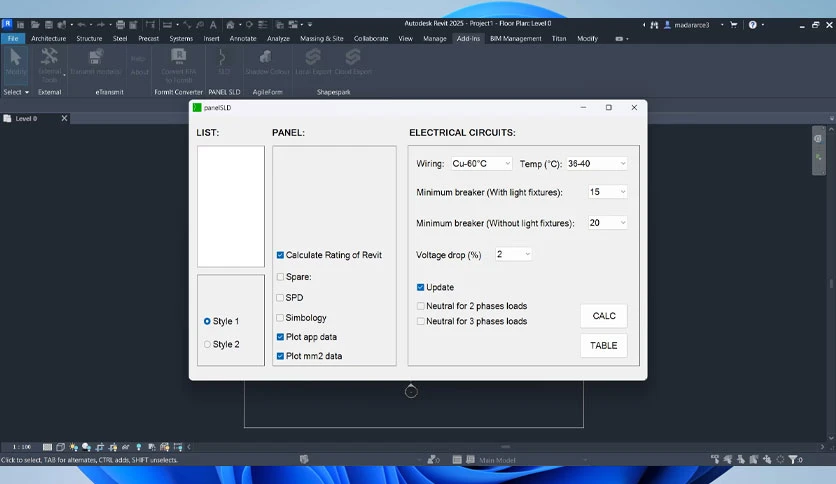
Task: Launch Convert RFA to FormIt tool
Action: (178, 65)
